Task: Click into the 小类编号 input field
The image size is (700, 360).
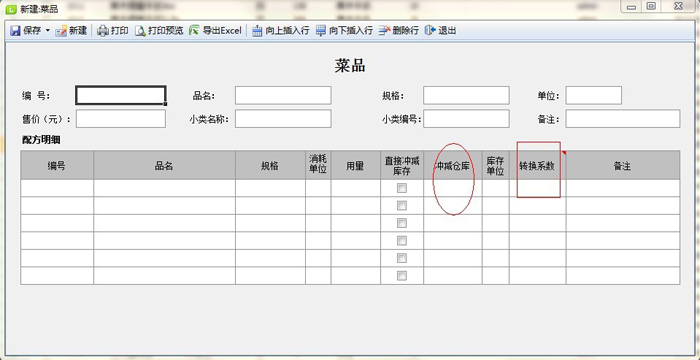Action: coord(466,118)
